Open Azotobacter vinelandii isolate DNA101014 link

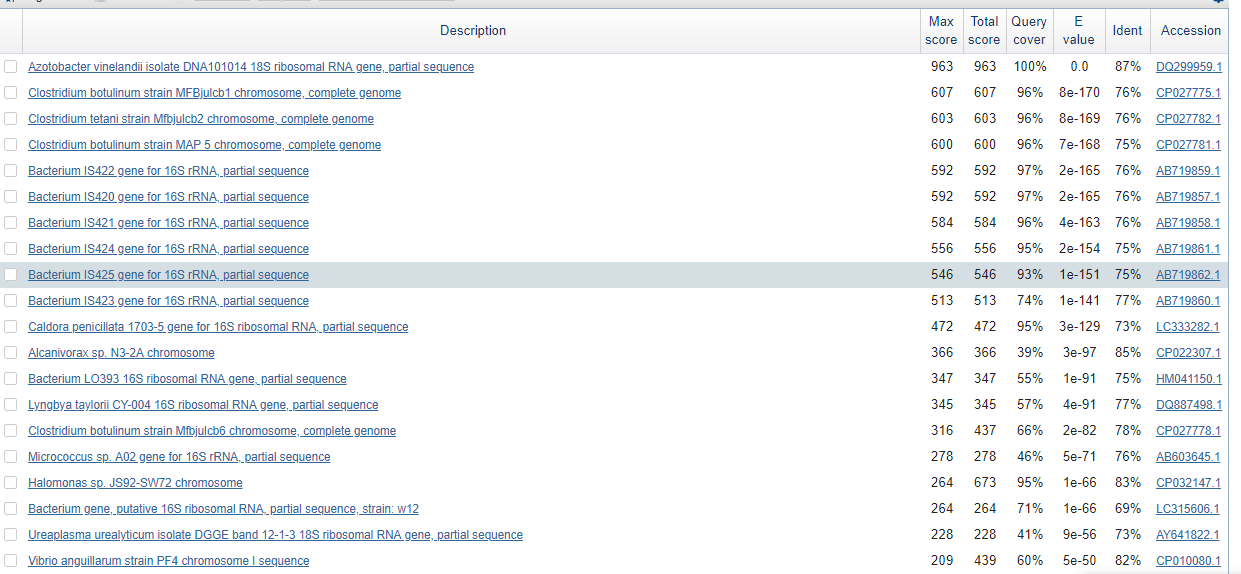[x=251, y=67]
